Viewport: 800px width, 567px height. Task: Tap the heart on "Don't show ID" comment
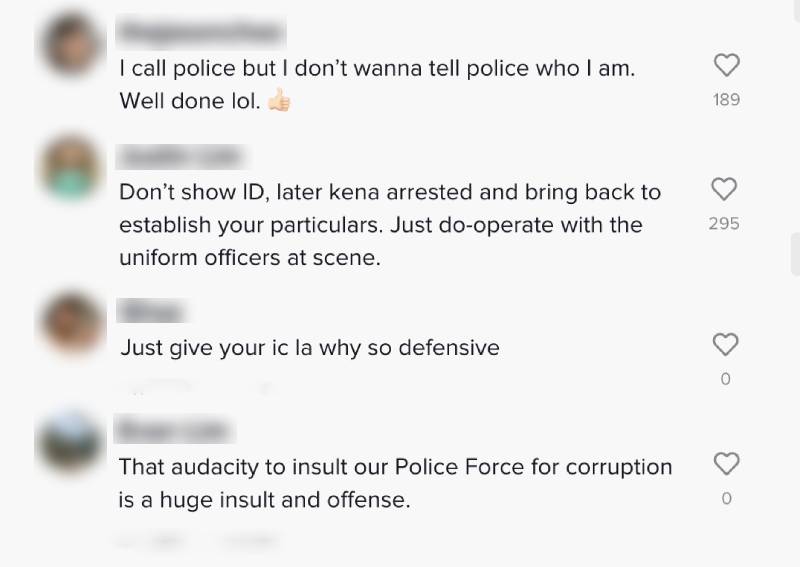(724, 189)
